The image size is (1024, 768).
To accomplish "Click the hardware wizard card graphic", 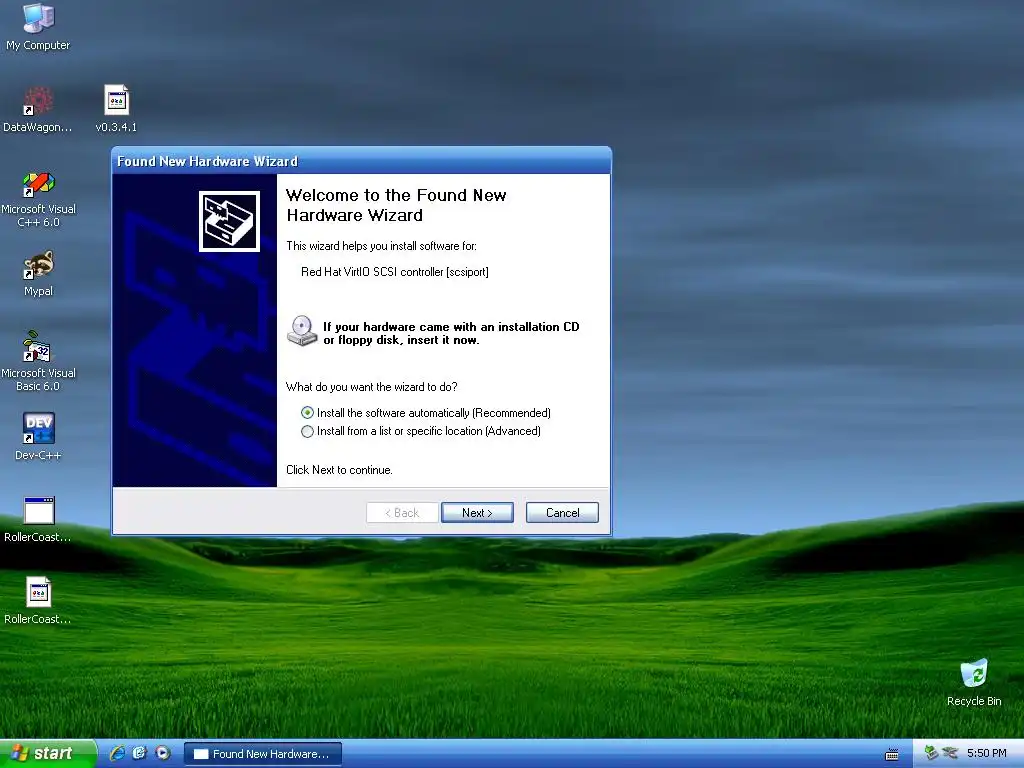I will [229, 221].
